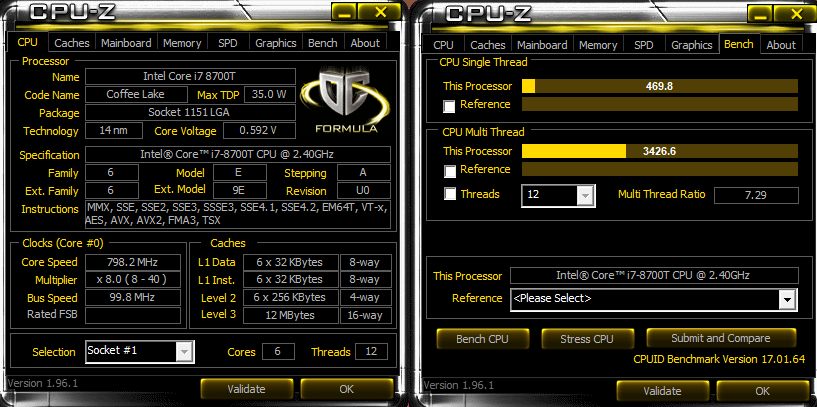The height and width of the screenshot is (407, 817).
Task: Minimize the left CPU-Z window
Action: [x=344, y=12]
